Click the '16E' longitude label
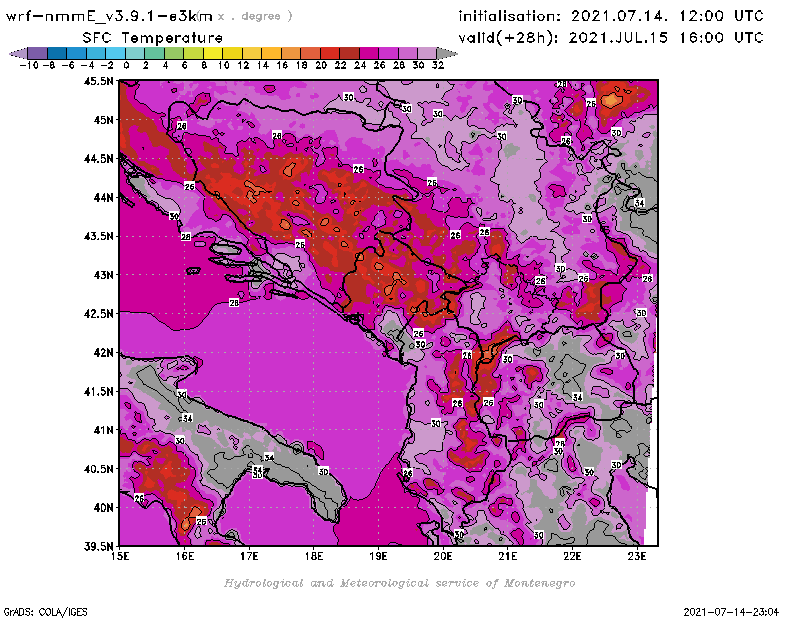Screen dimensions: 800x618 tap(185, 556)
